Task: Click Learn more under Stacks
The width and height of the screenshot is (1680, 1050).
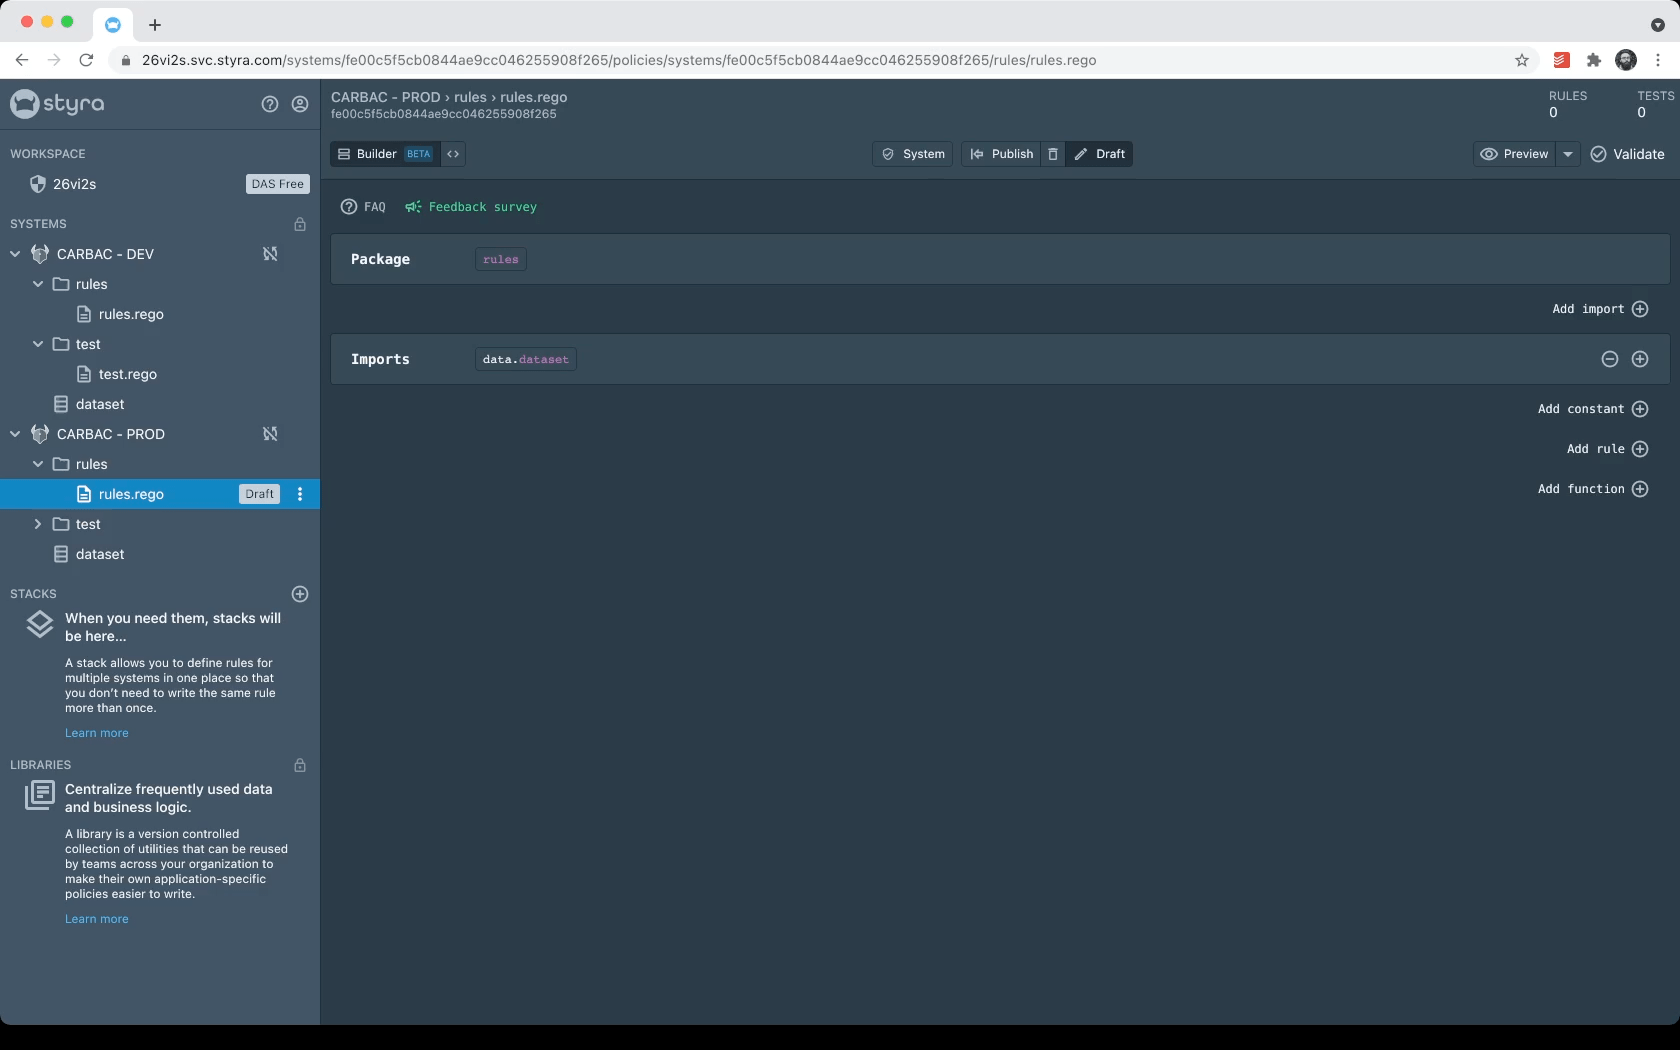Action: [97, 733]
